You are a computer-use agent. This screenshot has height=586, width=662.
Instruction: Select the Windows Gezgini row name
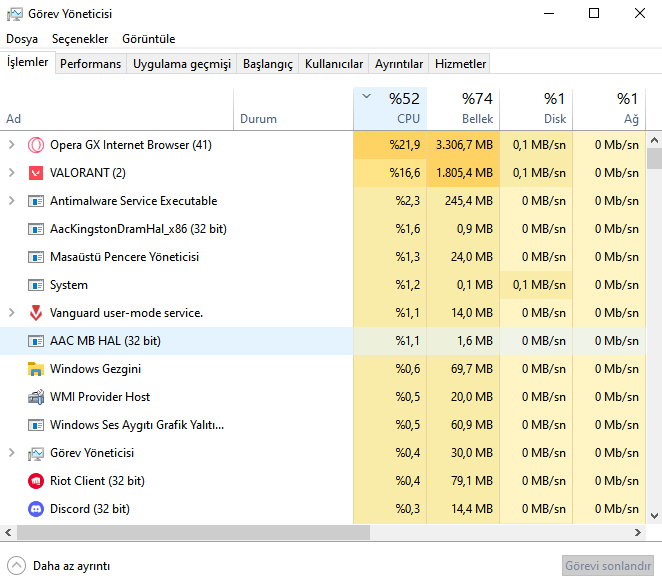pos(95,369)
